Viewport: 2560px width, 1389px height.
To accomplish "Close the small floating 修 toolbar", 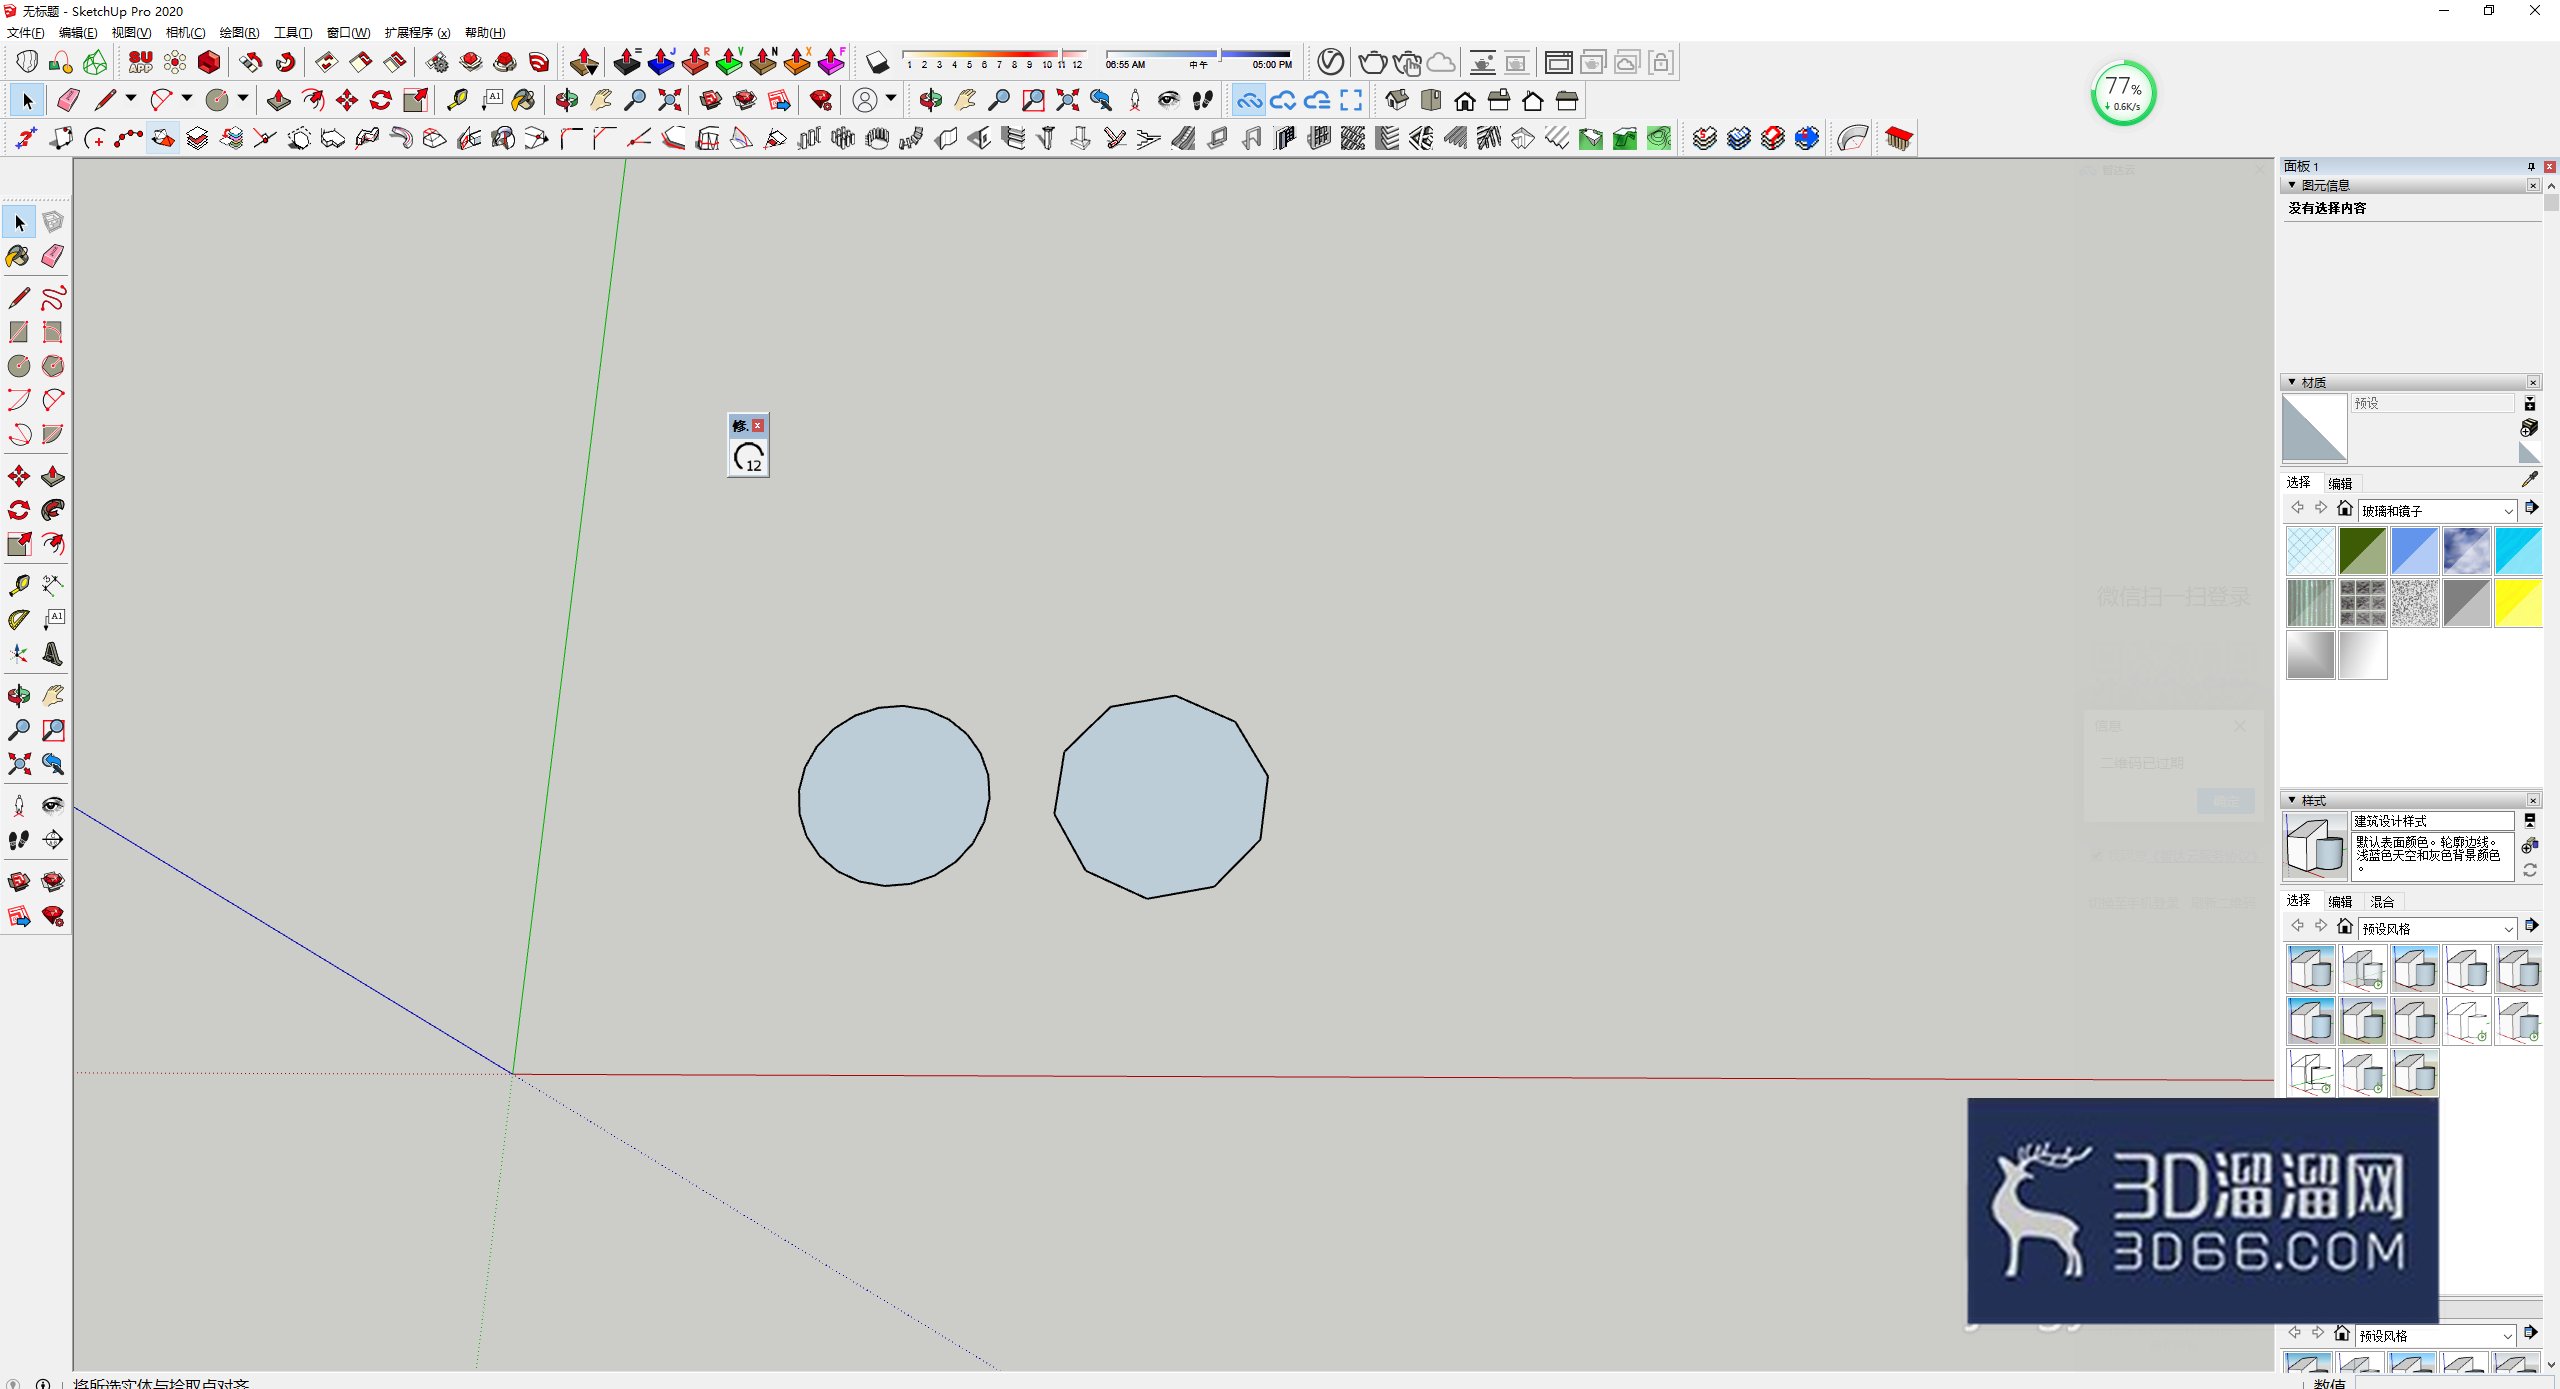I will [x=758, y=426].
